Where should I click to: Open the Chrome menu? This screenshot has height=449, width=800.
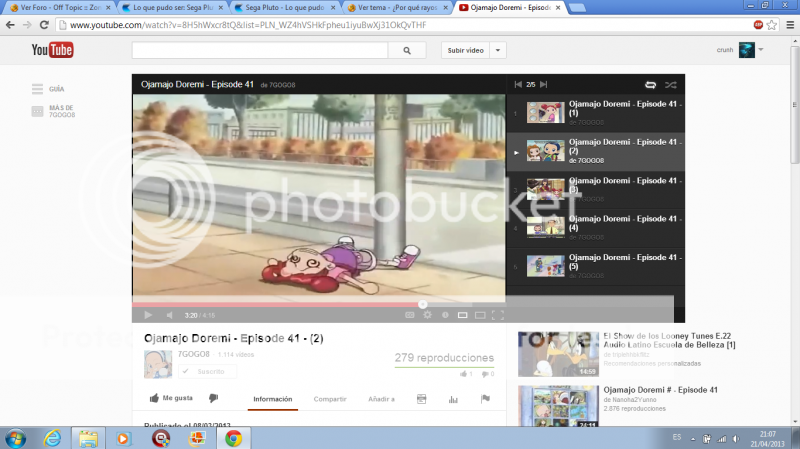[790, 24]
